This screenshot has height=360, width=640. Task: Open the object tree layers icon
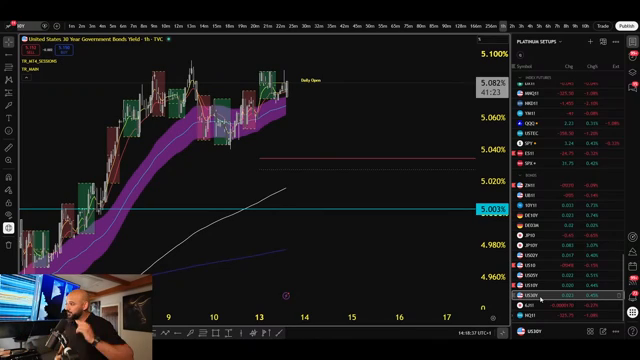click(632, 72)
